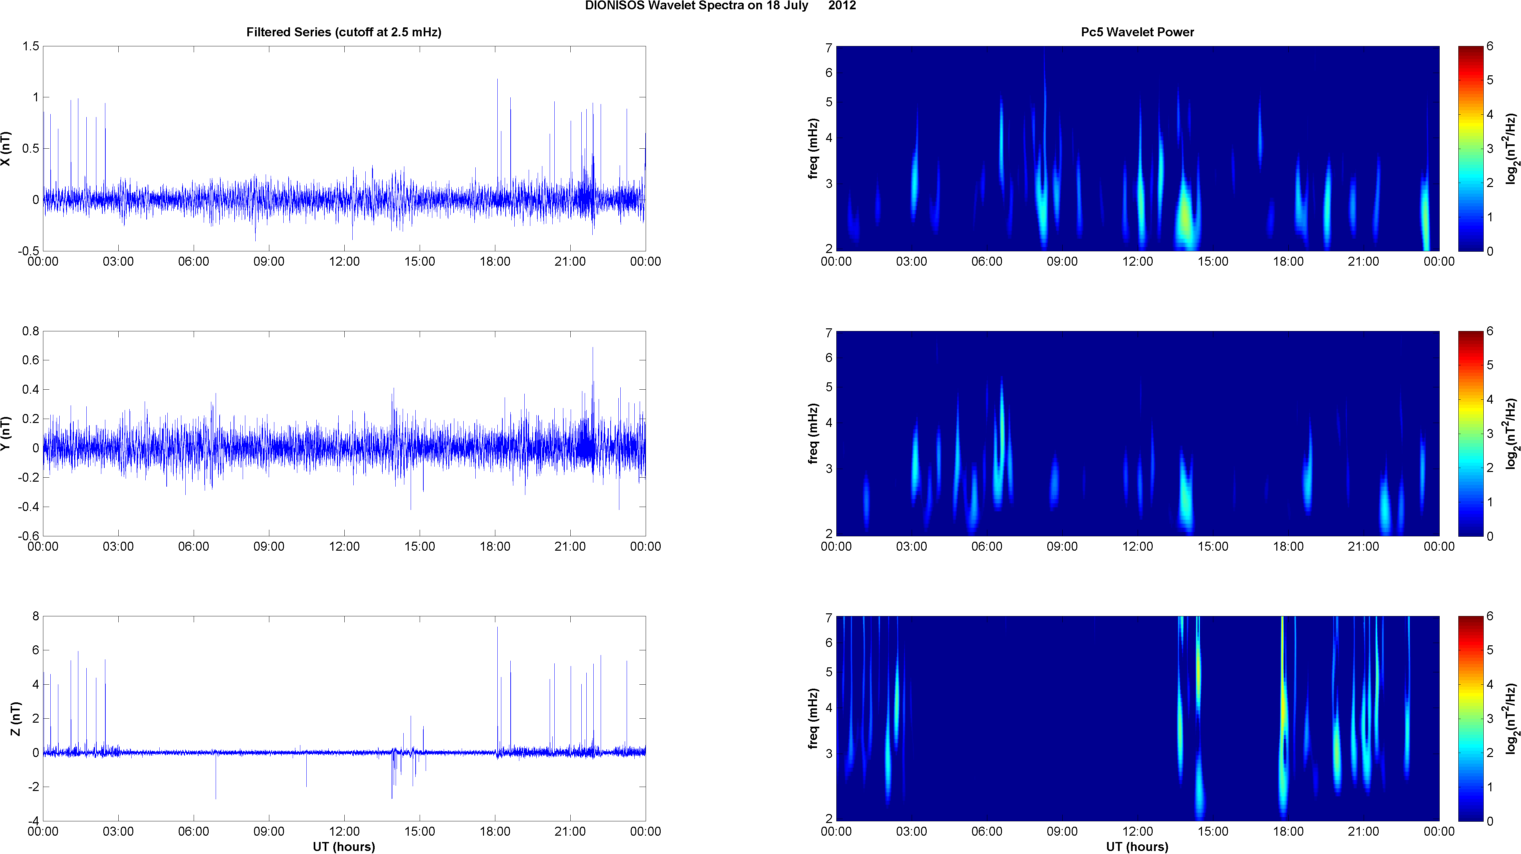Click the 'X (nT)' axis label
This screenshot has width=1521, height=854.
6,148
